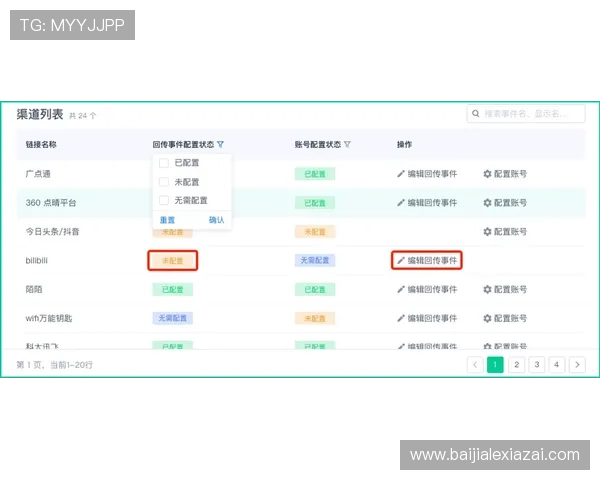Screen dimensions: 600x480
Task: Check the 未配置 filter checkbox
Action: click(x=164, y=182)
